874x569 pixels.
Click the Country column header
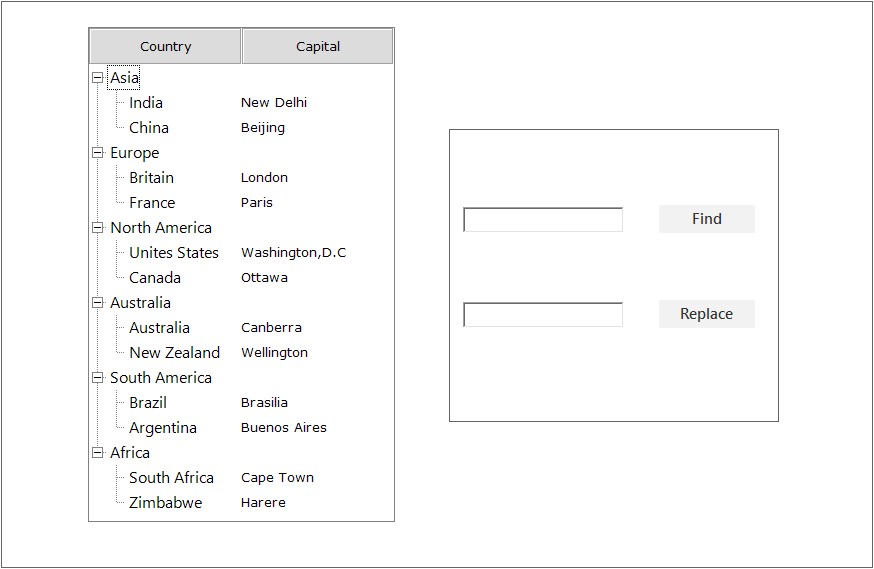(x=165, y=46)
